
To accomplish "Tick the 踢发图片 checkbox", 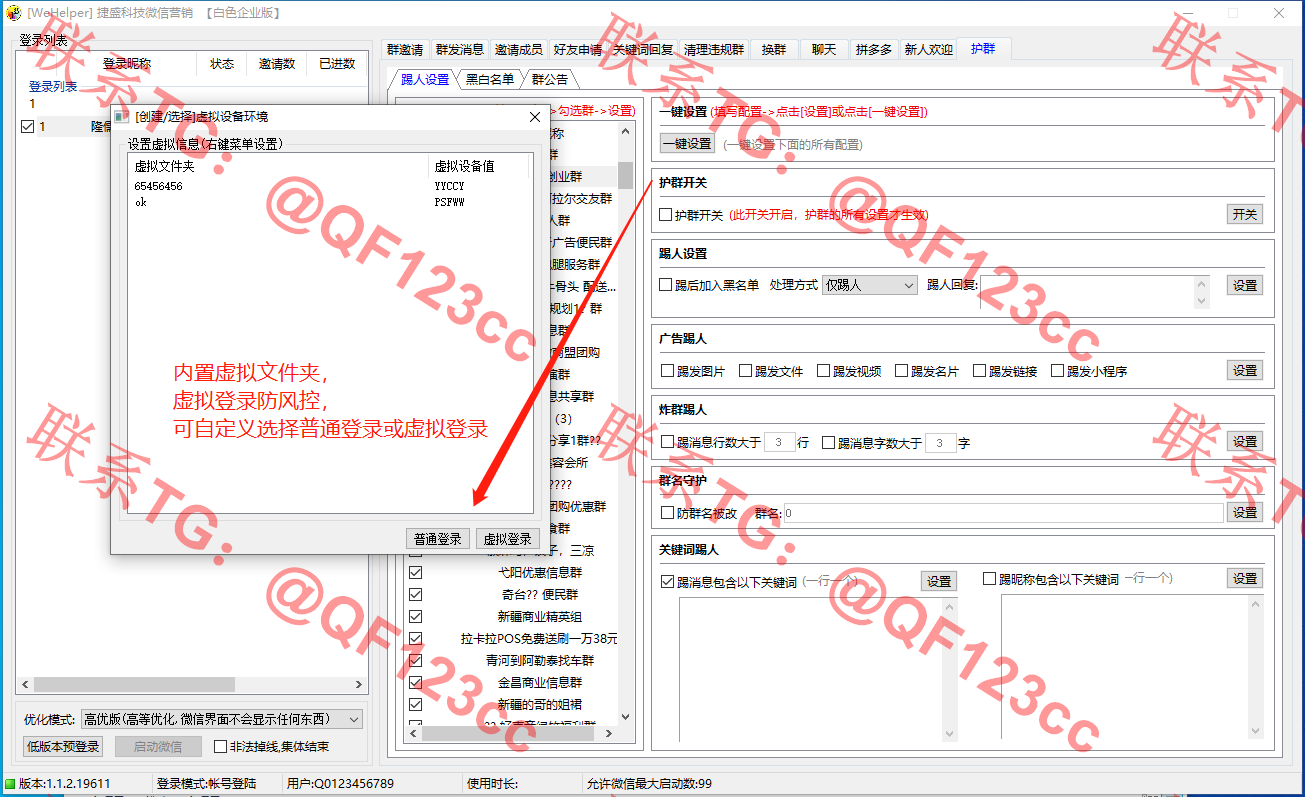I will click(x=668, y=371).
